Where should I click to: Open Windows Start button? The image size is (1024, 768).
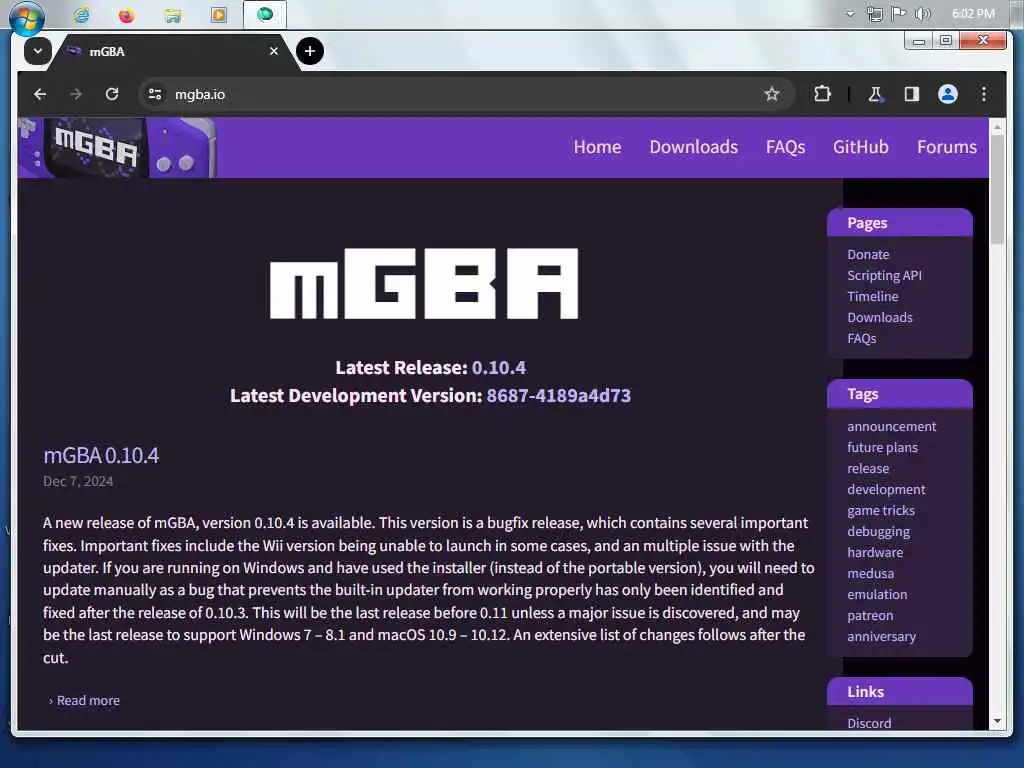(27, 17)
